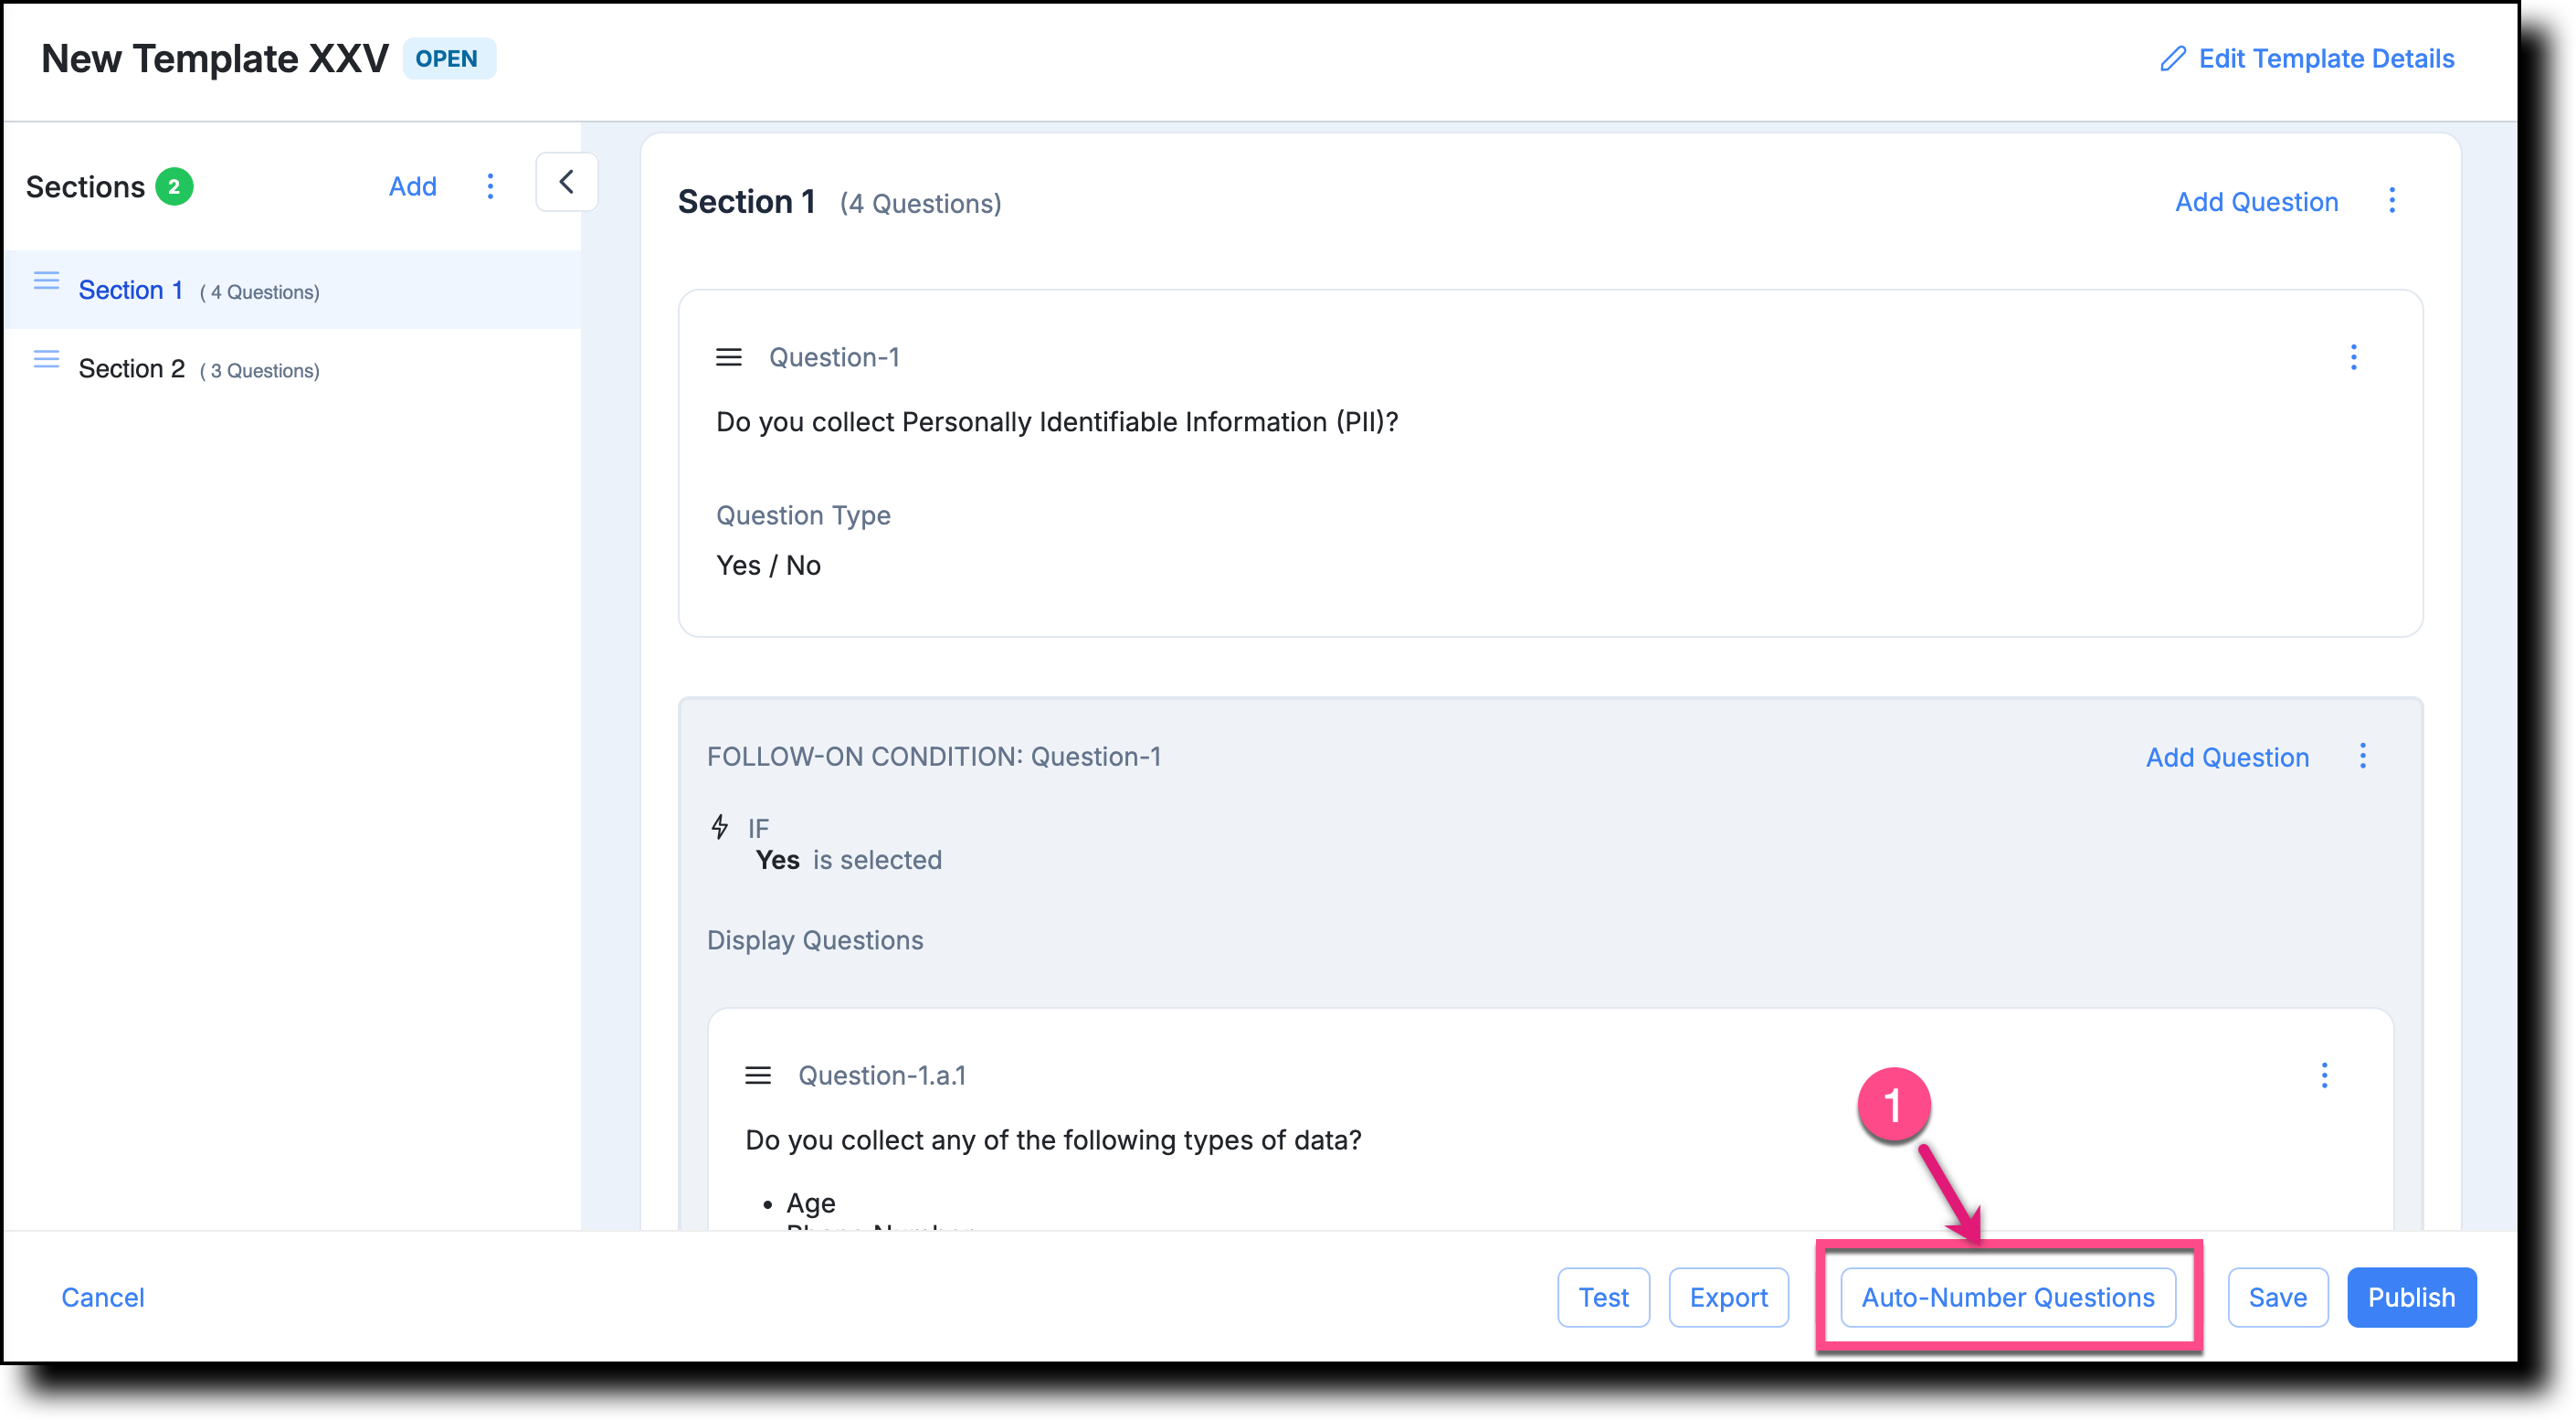Click the lightning bolt IF condition icon
Viewport: 2576px width, 1420px height.
[719, 827]
